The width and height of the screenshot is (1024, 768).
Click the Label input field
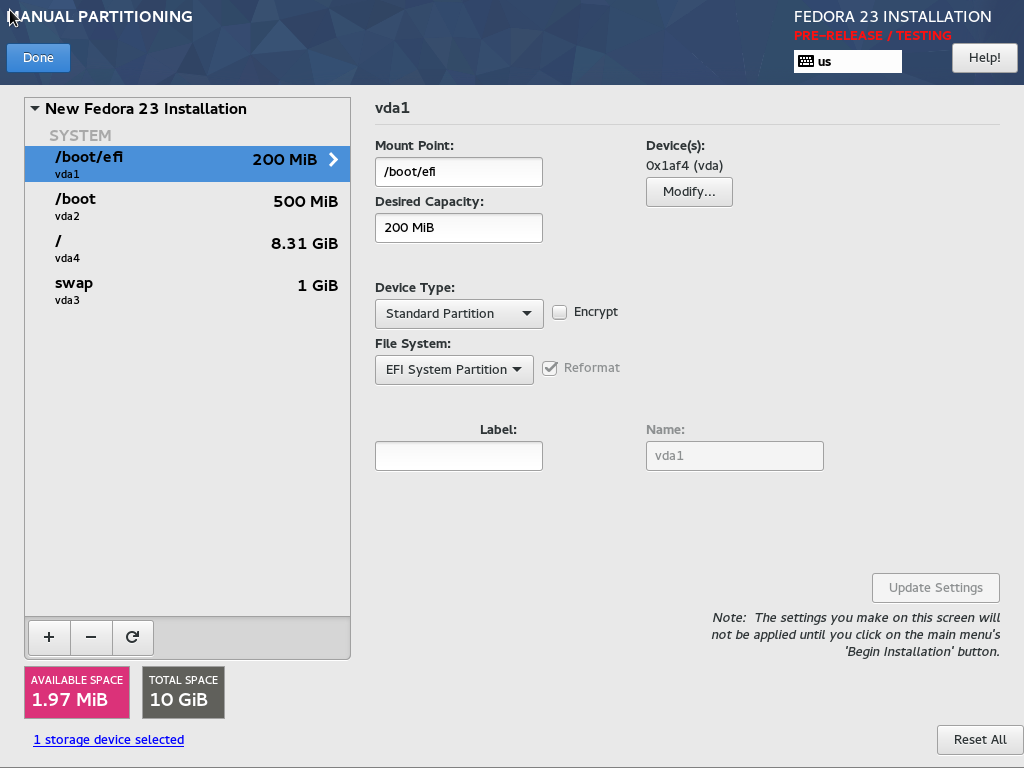click(458, 456)
